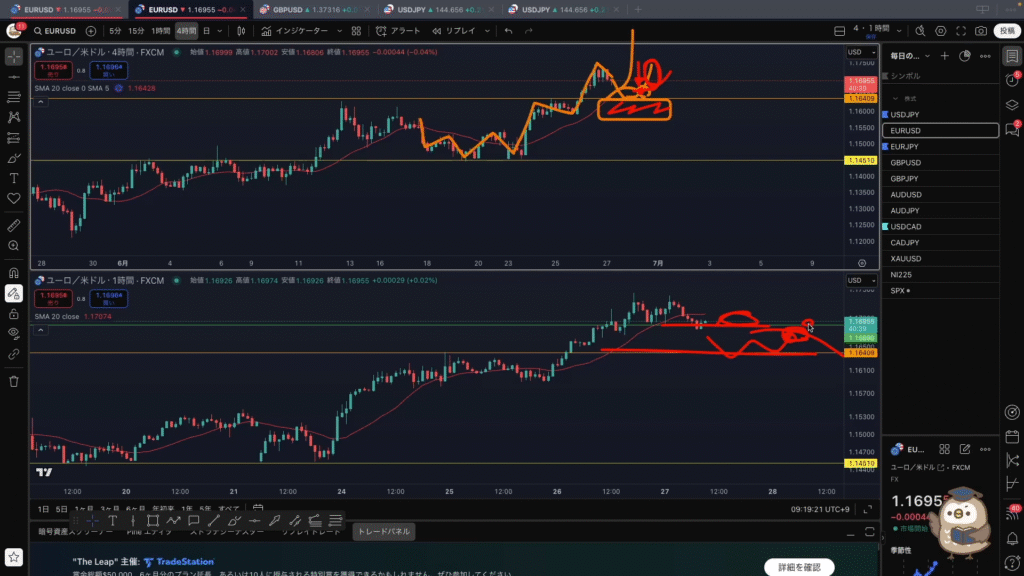The width and height of the screenshot is (1024, 576).
Task: Open the indicator templates grid icon
Action: [356, 31]
